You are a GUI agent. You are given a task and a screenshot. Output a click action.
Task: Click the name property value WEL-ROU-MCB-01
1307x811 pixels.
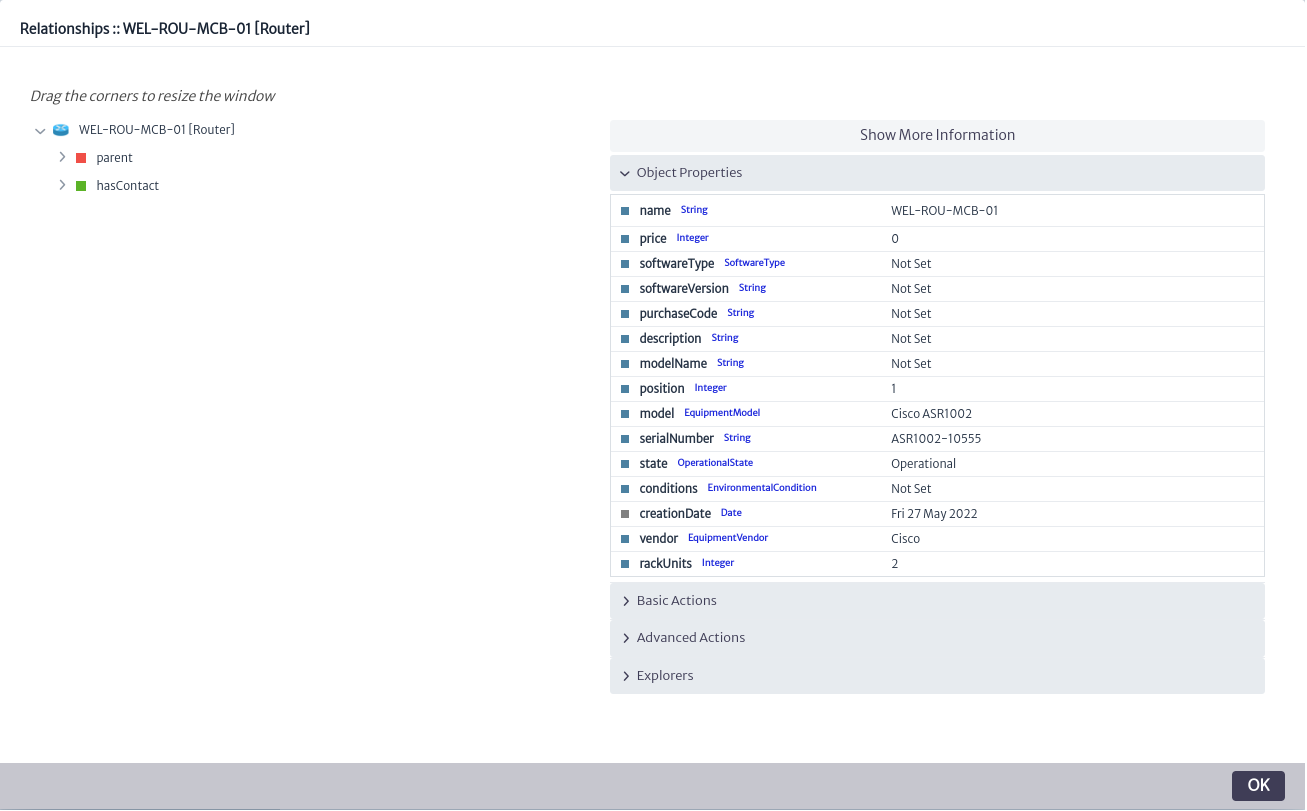point(944,211)
